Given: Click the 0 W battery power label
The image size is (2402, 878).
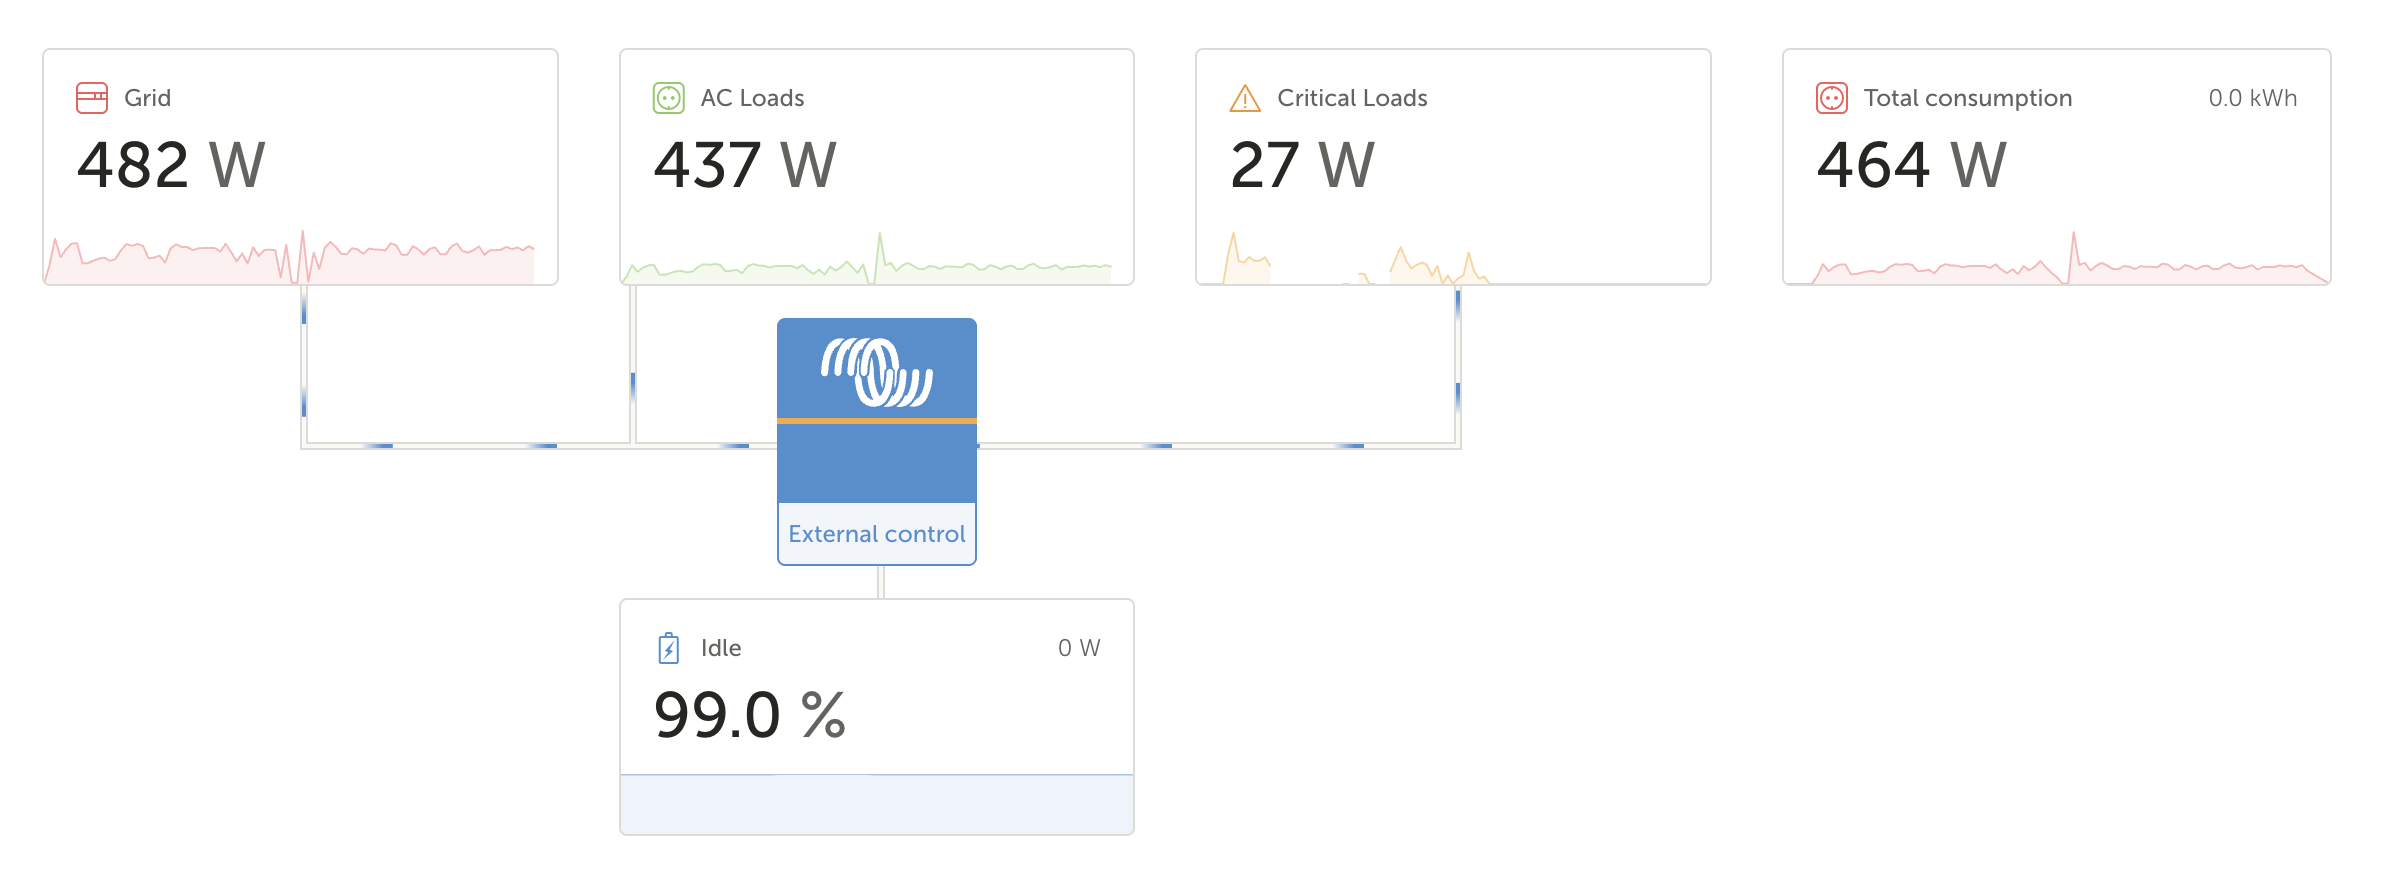Looking at the screenshot, I should coord(1079,648).
